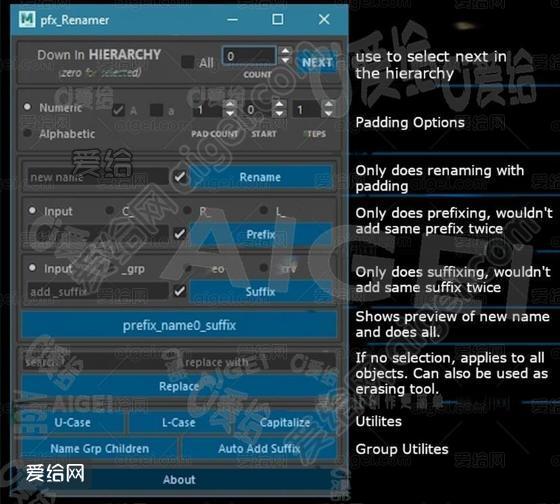The height and width of the screenshot is (504, 560).
Task: Decrease the PAD COUNT spinner value
Action: coord(230,114)
